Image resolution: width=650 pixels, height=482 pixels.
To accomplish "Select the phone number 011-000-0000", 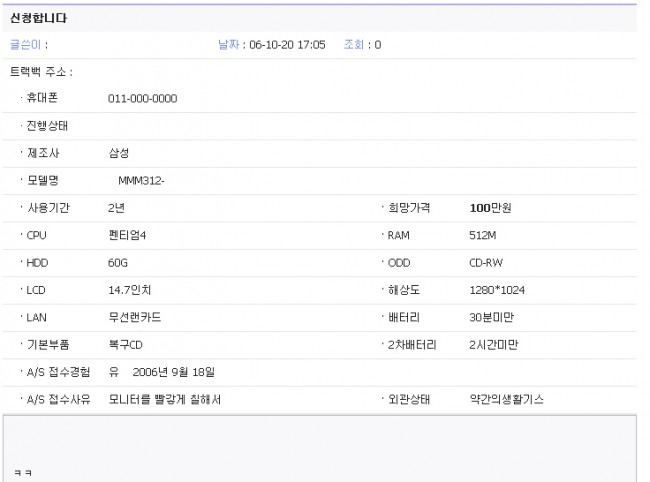I will point(143,99).
